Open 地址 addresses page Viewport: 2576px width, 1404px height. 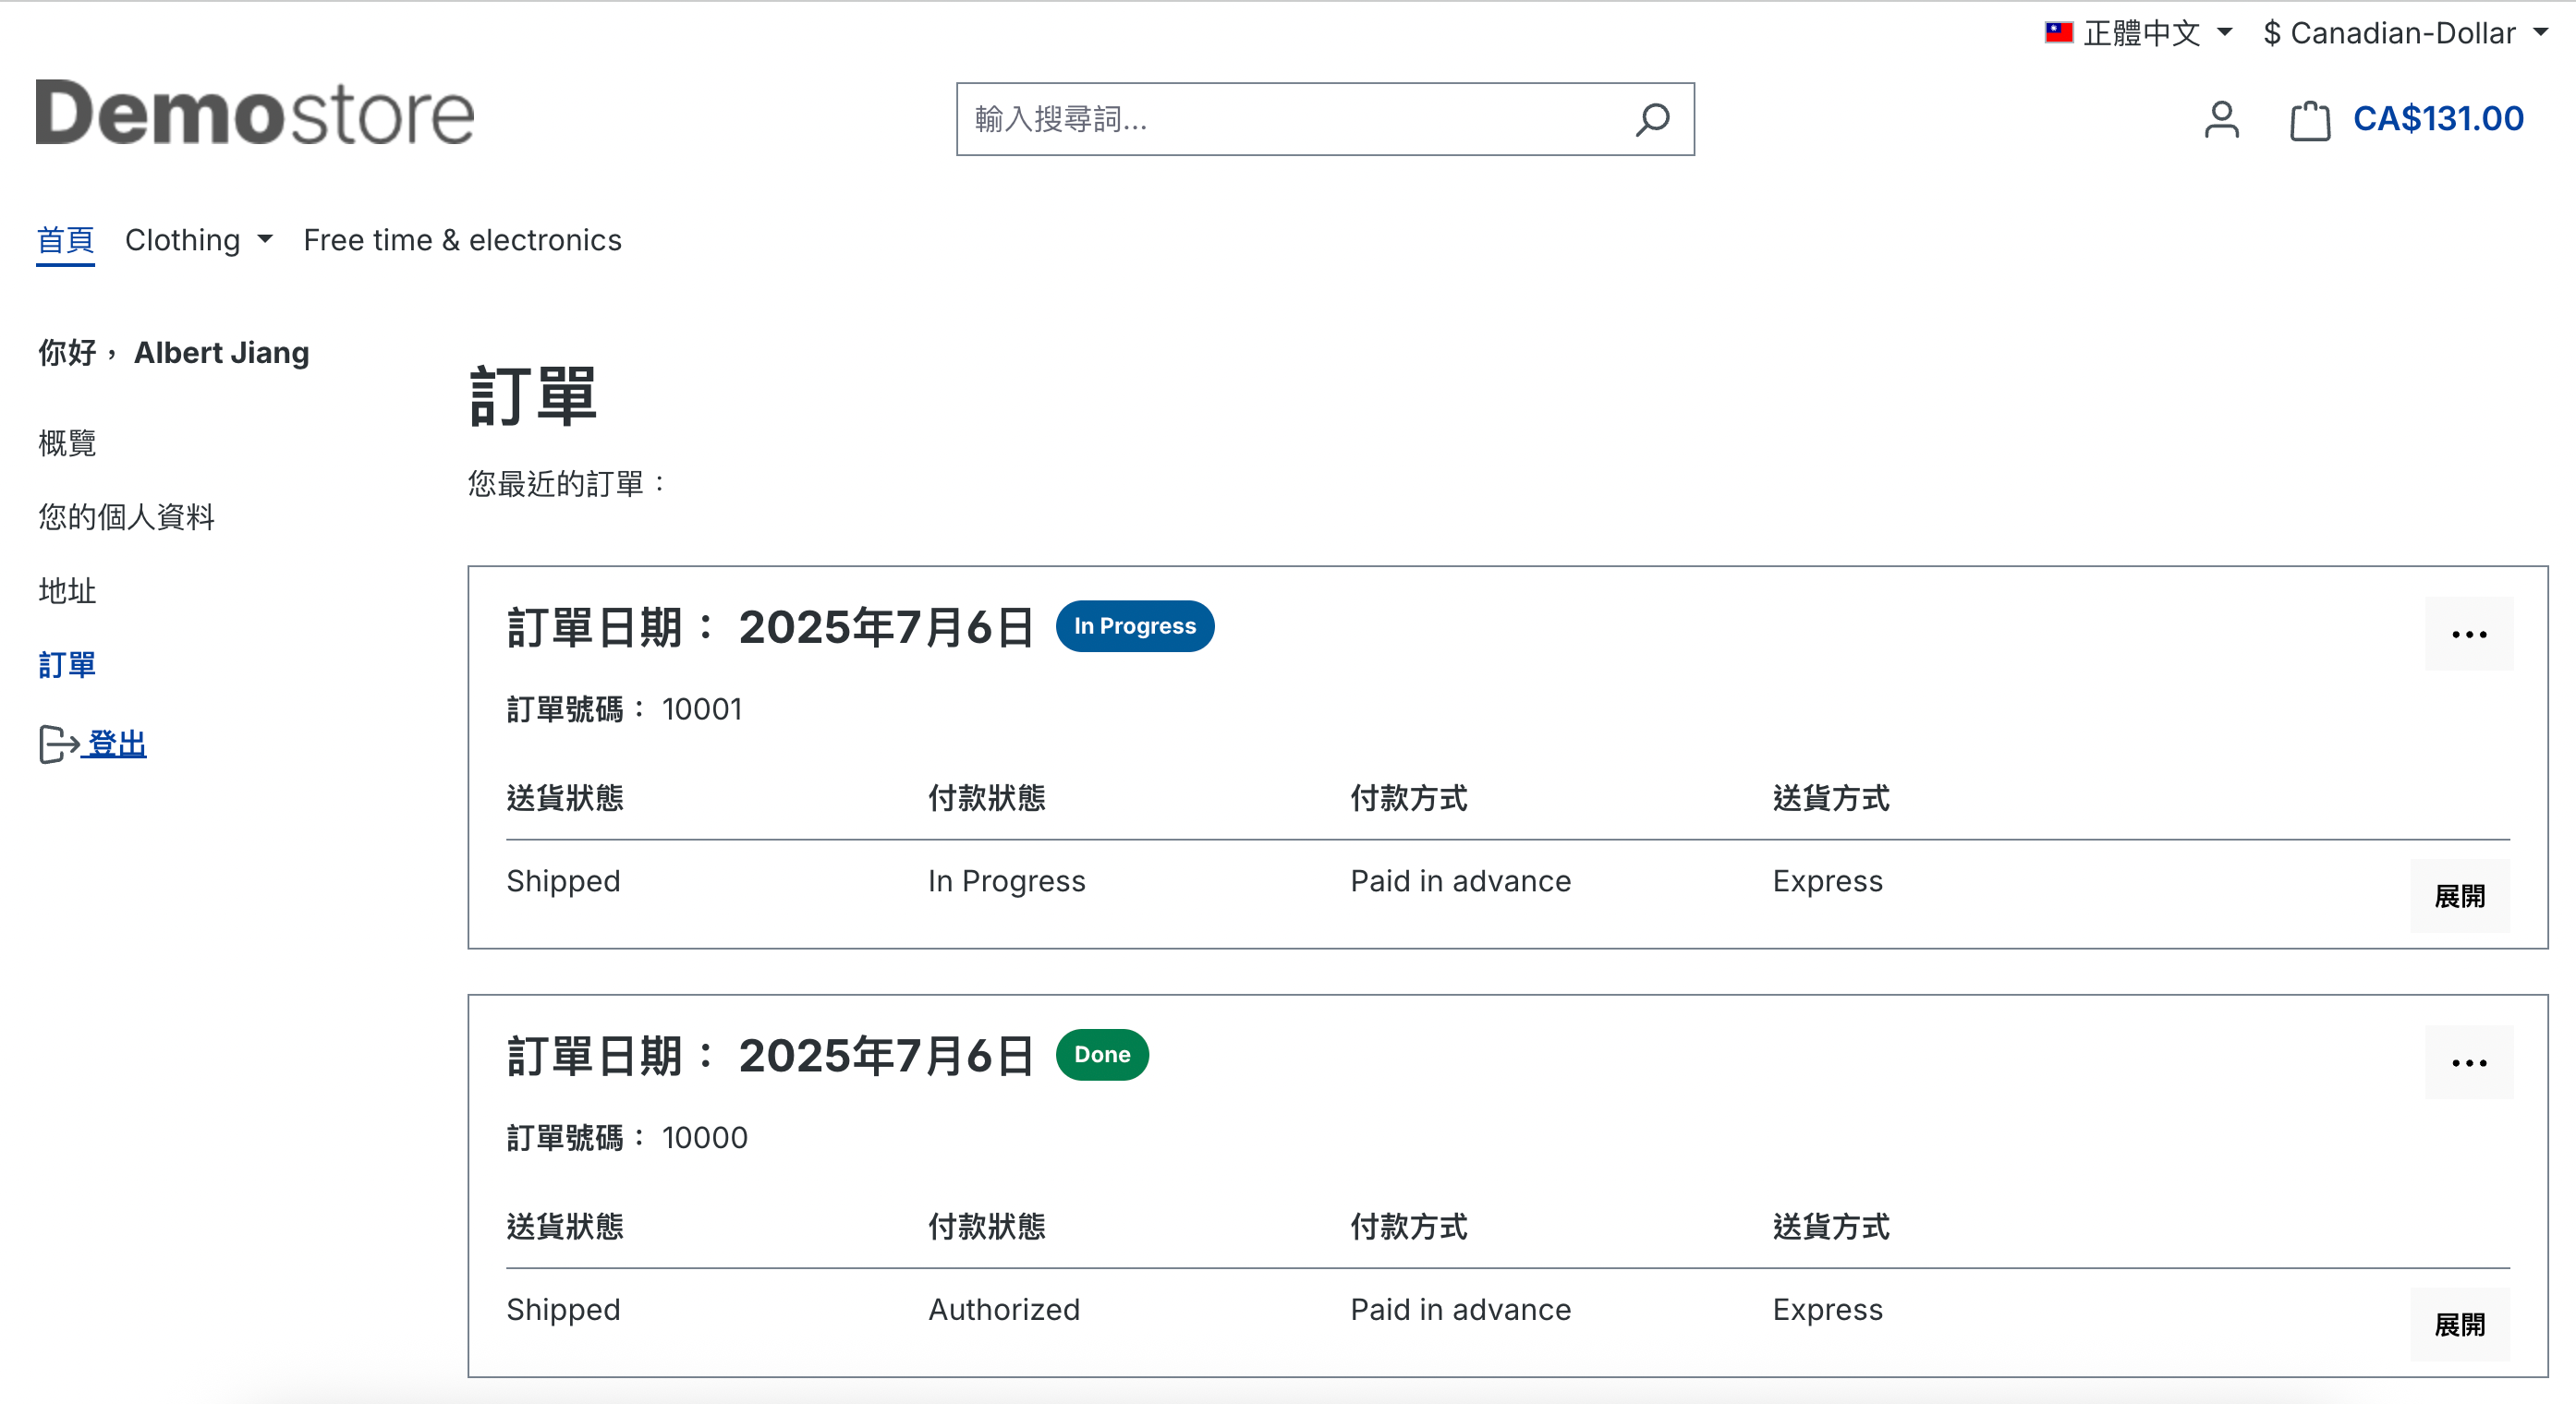(x=67, y=591)
